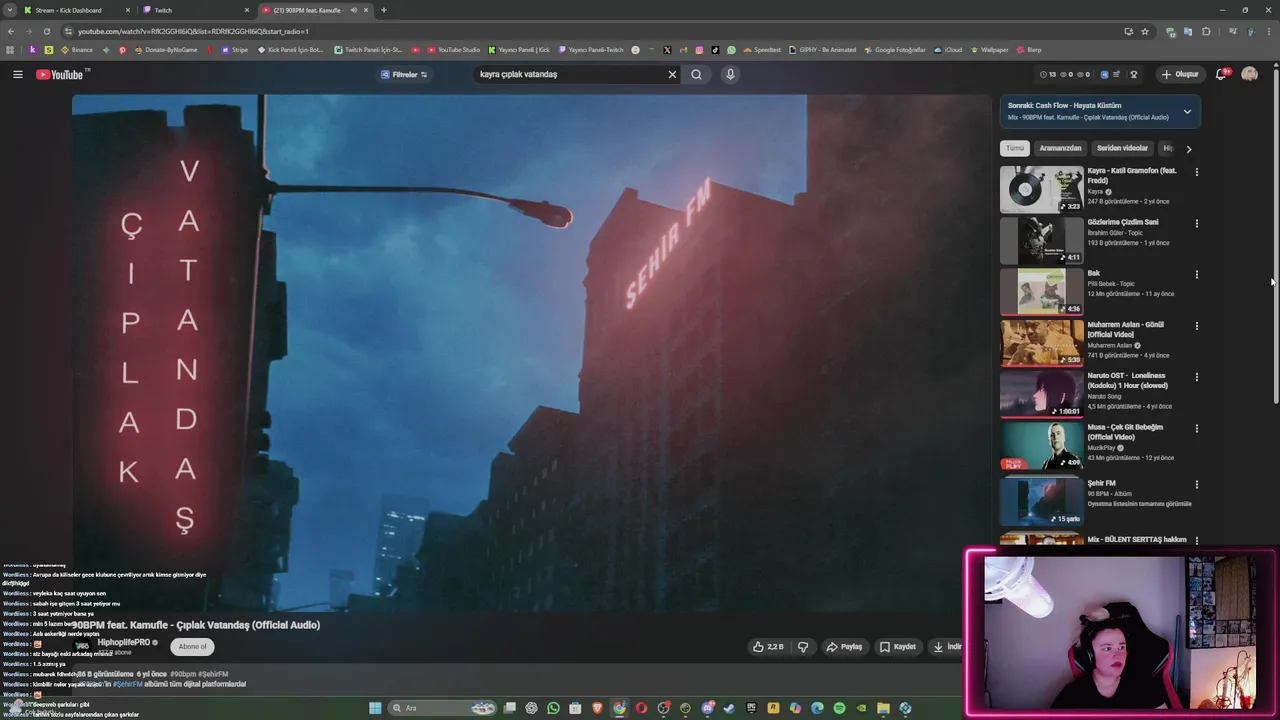Image resolution: width=1280 pixels, height=720 pixels.
Task: Switch to the Stream - Kick Dashboard tab
Action: 77,10
